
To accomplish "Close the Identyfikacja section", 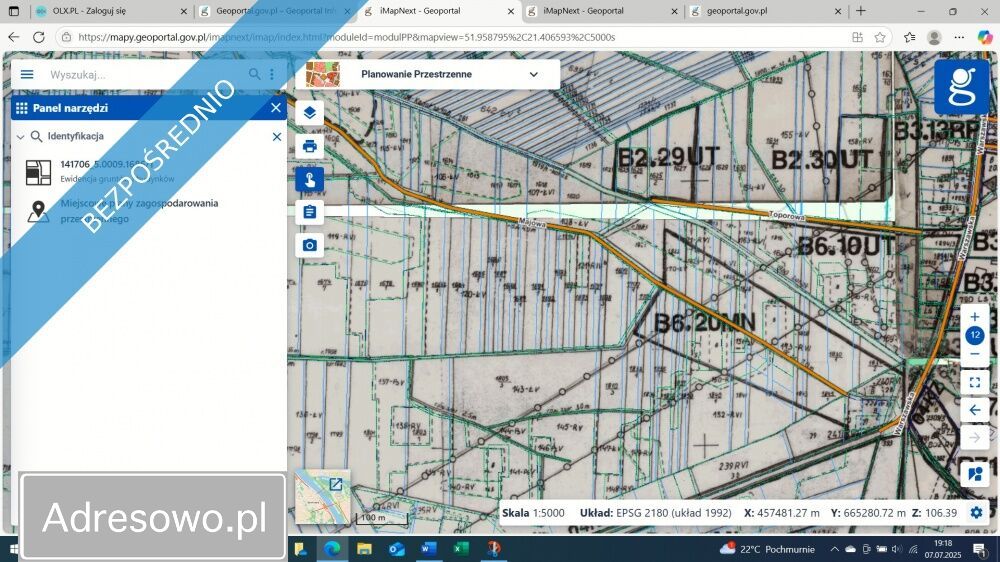I will pyautogui.click(x=277, y=137).
